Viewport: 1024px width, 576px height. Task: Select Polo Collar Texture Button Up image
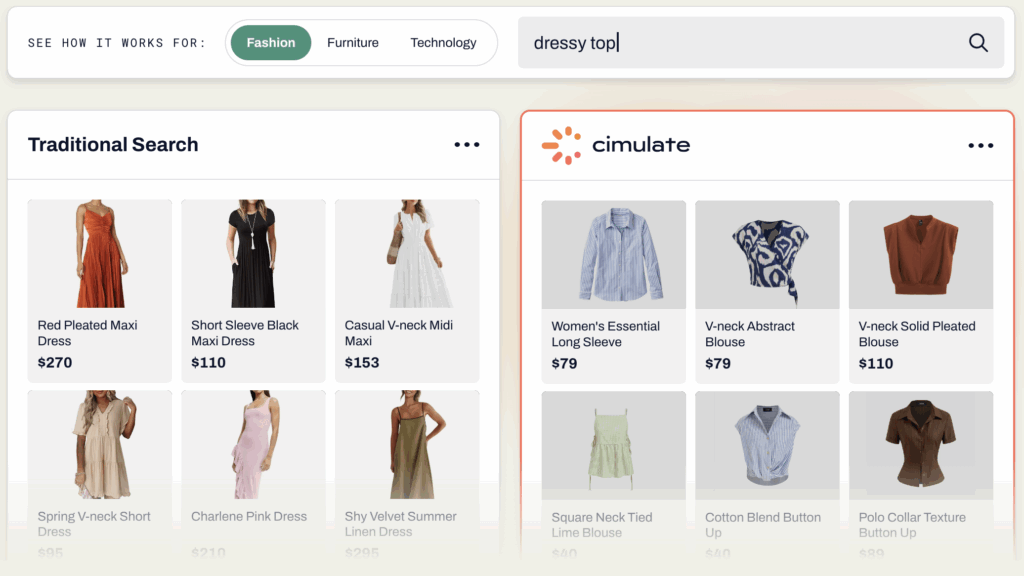tap(921, 446)
